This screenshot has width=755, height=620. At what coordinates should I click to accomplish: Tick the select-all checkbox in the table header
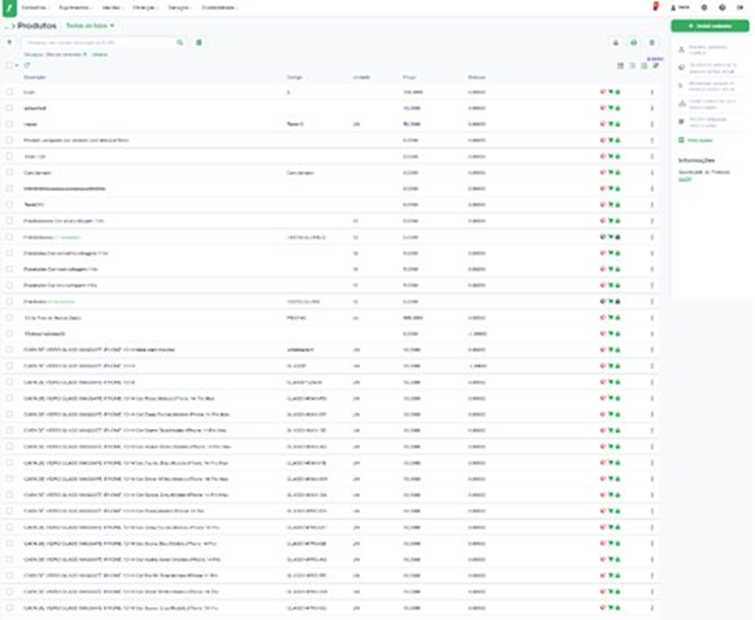coord(9,65)
